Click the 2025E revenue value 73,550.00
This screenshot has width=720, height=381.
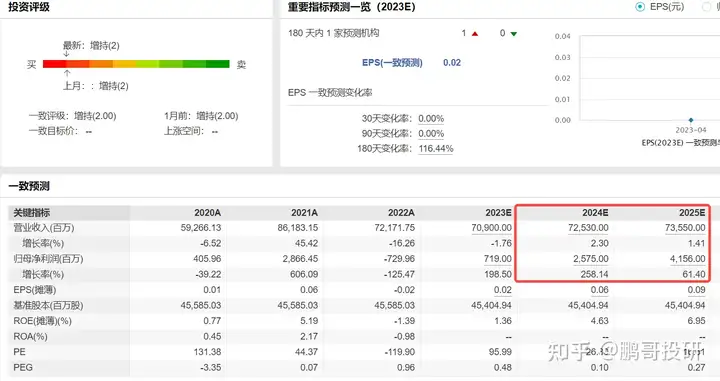point(685,228)
